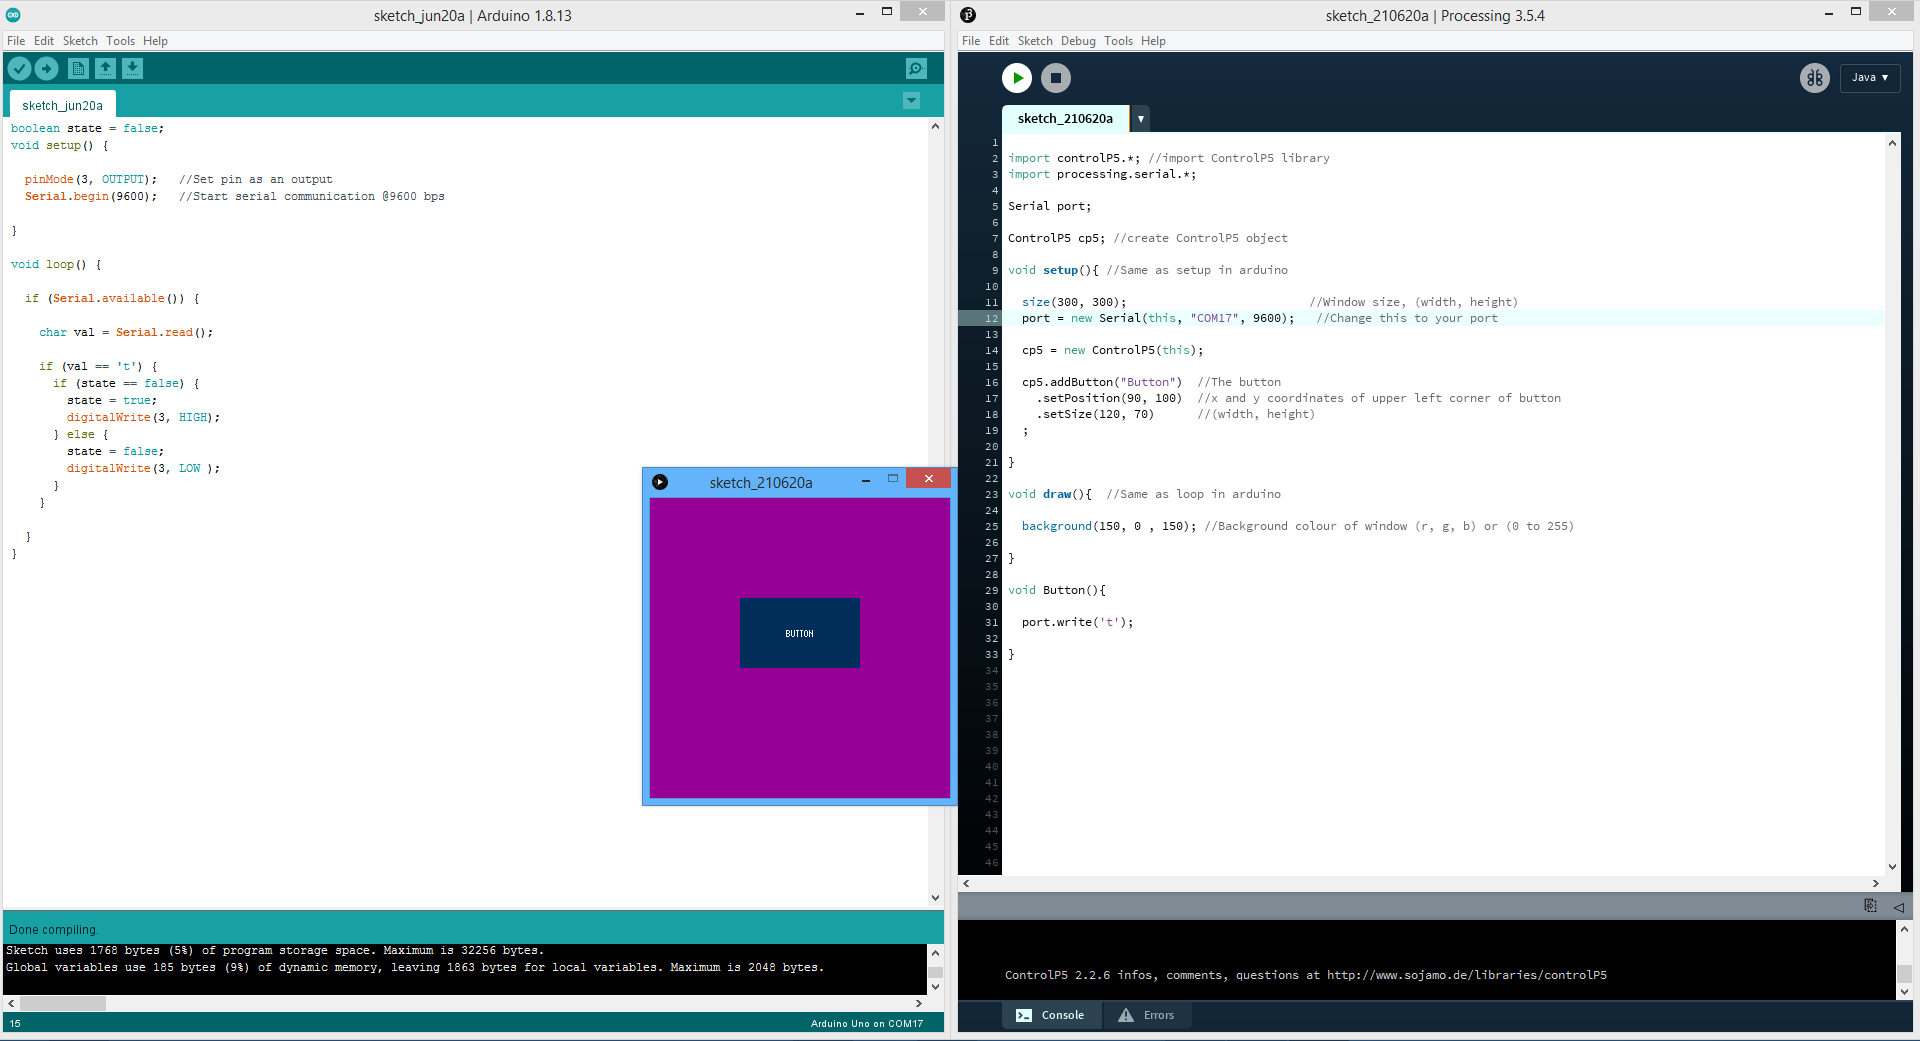1920x1041 pixels.
Task: Click the Processing logo icon in the title bar
Action: tap(967, 15)
